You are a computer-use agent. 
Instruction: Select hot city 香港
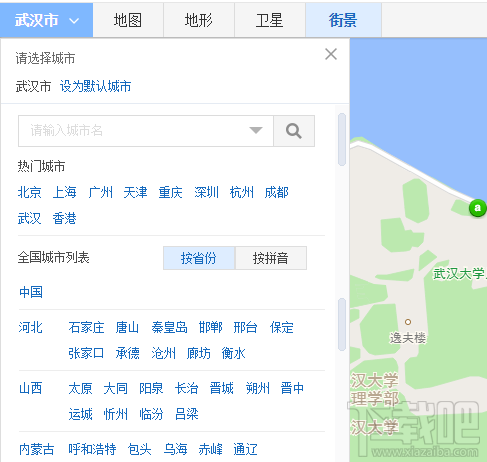point(65,219)
